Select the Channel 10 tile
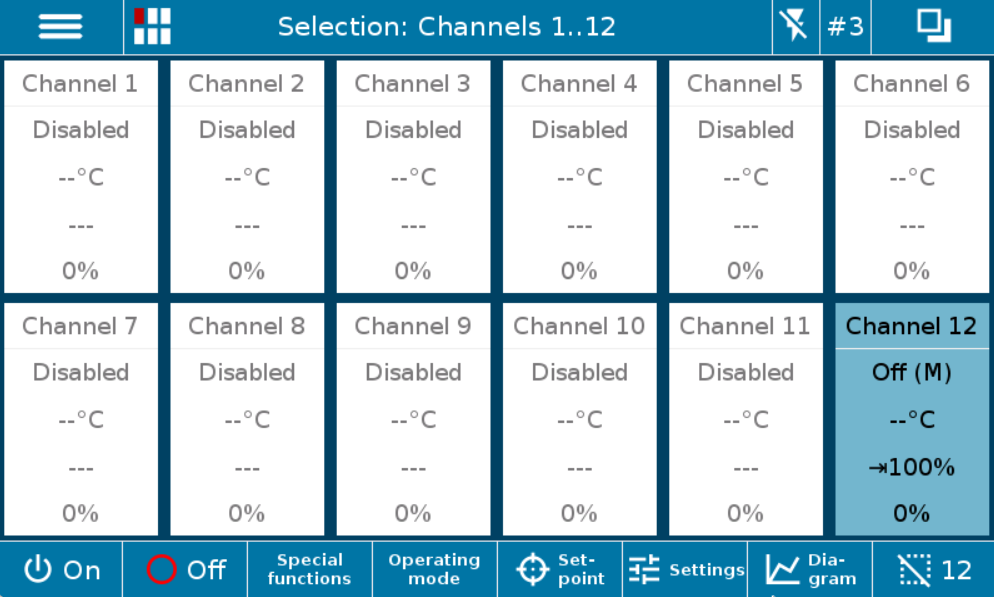Screen dimensions: 994x597 point(579,419)
